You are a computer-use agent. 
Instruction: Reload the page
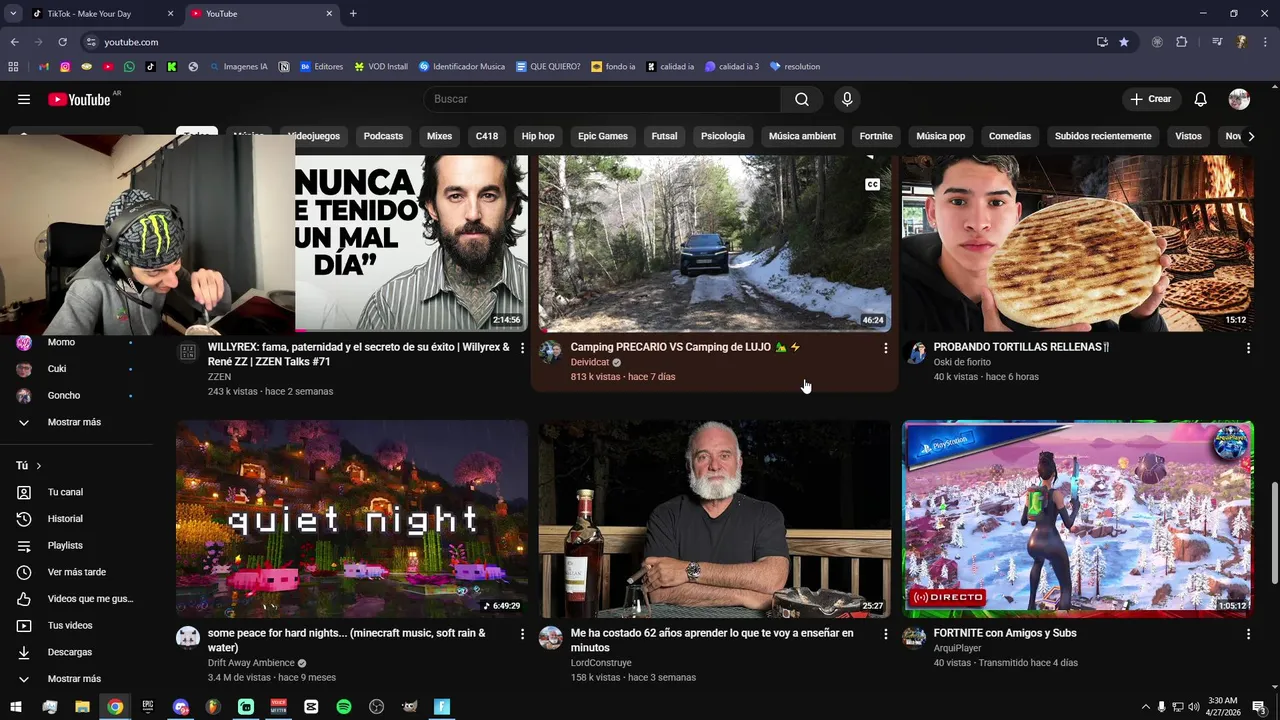click(x=62, y=42)
